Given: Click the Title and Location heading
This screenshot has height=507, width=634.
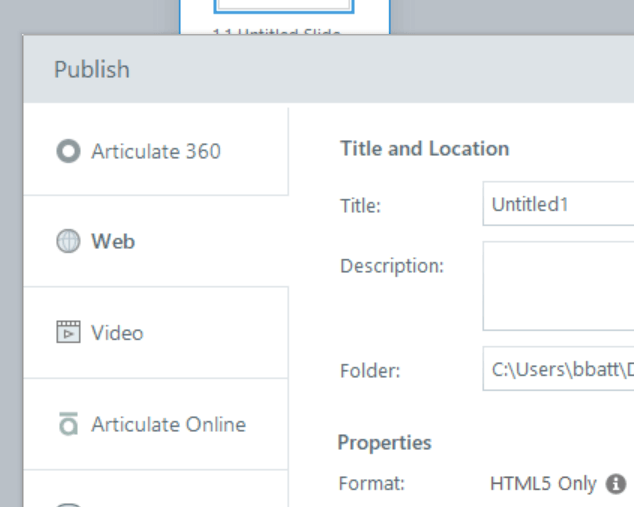Looking at the screenshot, I should coord(425,148).
